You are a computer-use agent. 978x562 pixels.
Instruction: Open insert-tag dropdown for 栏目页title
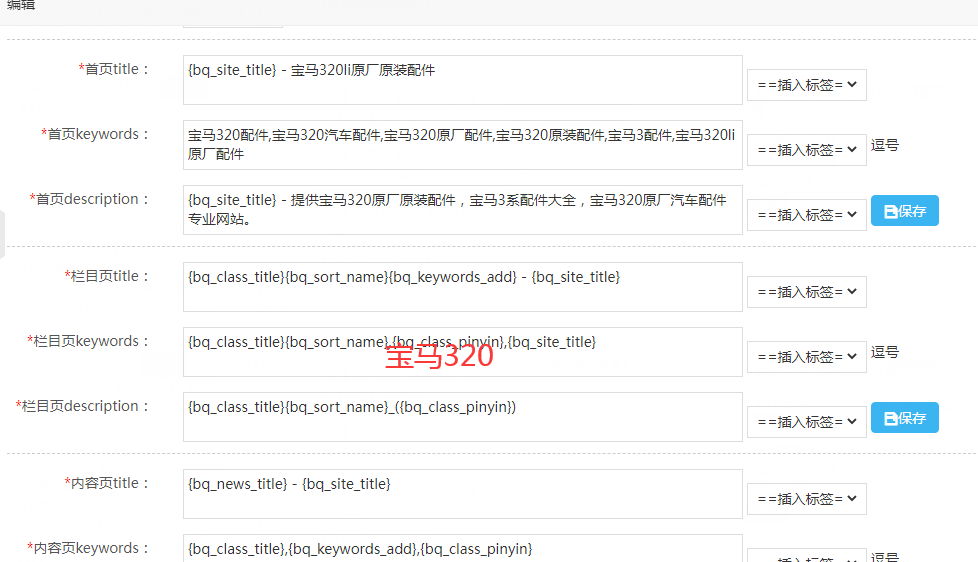point(806,292)
